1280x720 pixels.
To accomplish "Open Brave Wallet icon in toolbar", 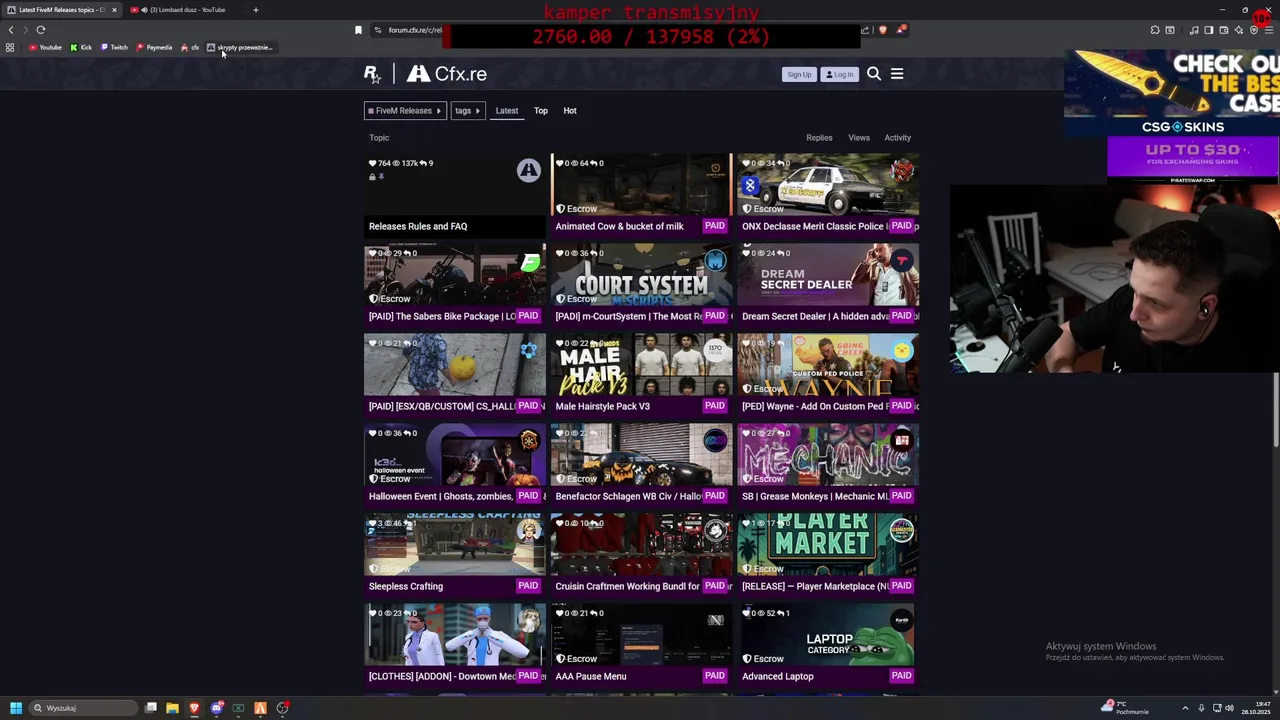I will click(x=1223, y=30).
